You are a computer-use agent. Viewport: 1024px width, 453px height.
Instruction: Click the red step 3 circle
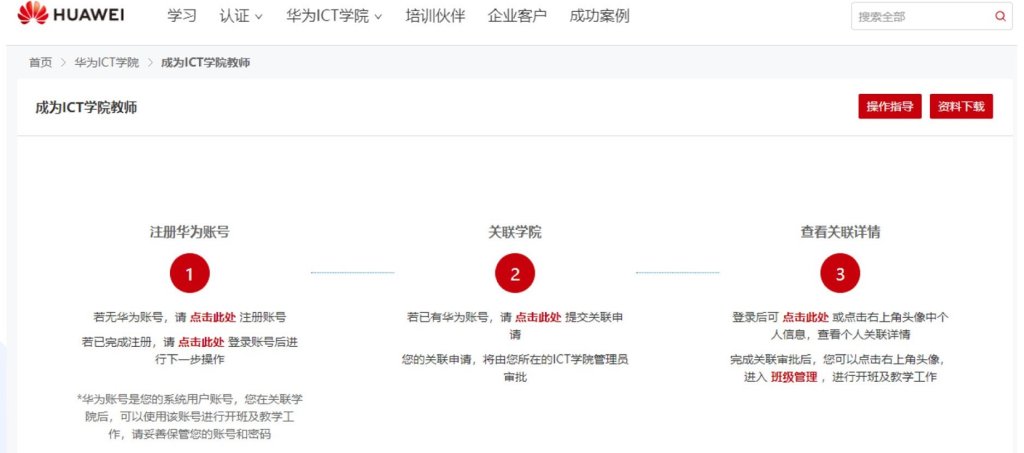(840, 273)
